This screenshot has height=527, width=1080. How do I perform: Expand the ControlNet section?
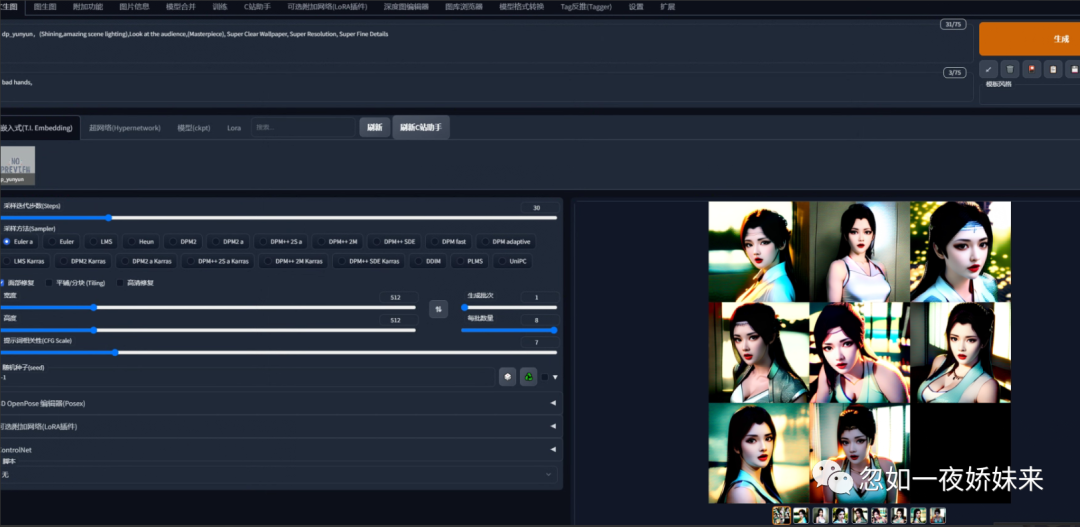281,450
